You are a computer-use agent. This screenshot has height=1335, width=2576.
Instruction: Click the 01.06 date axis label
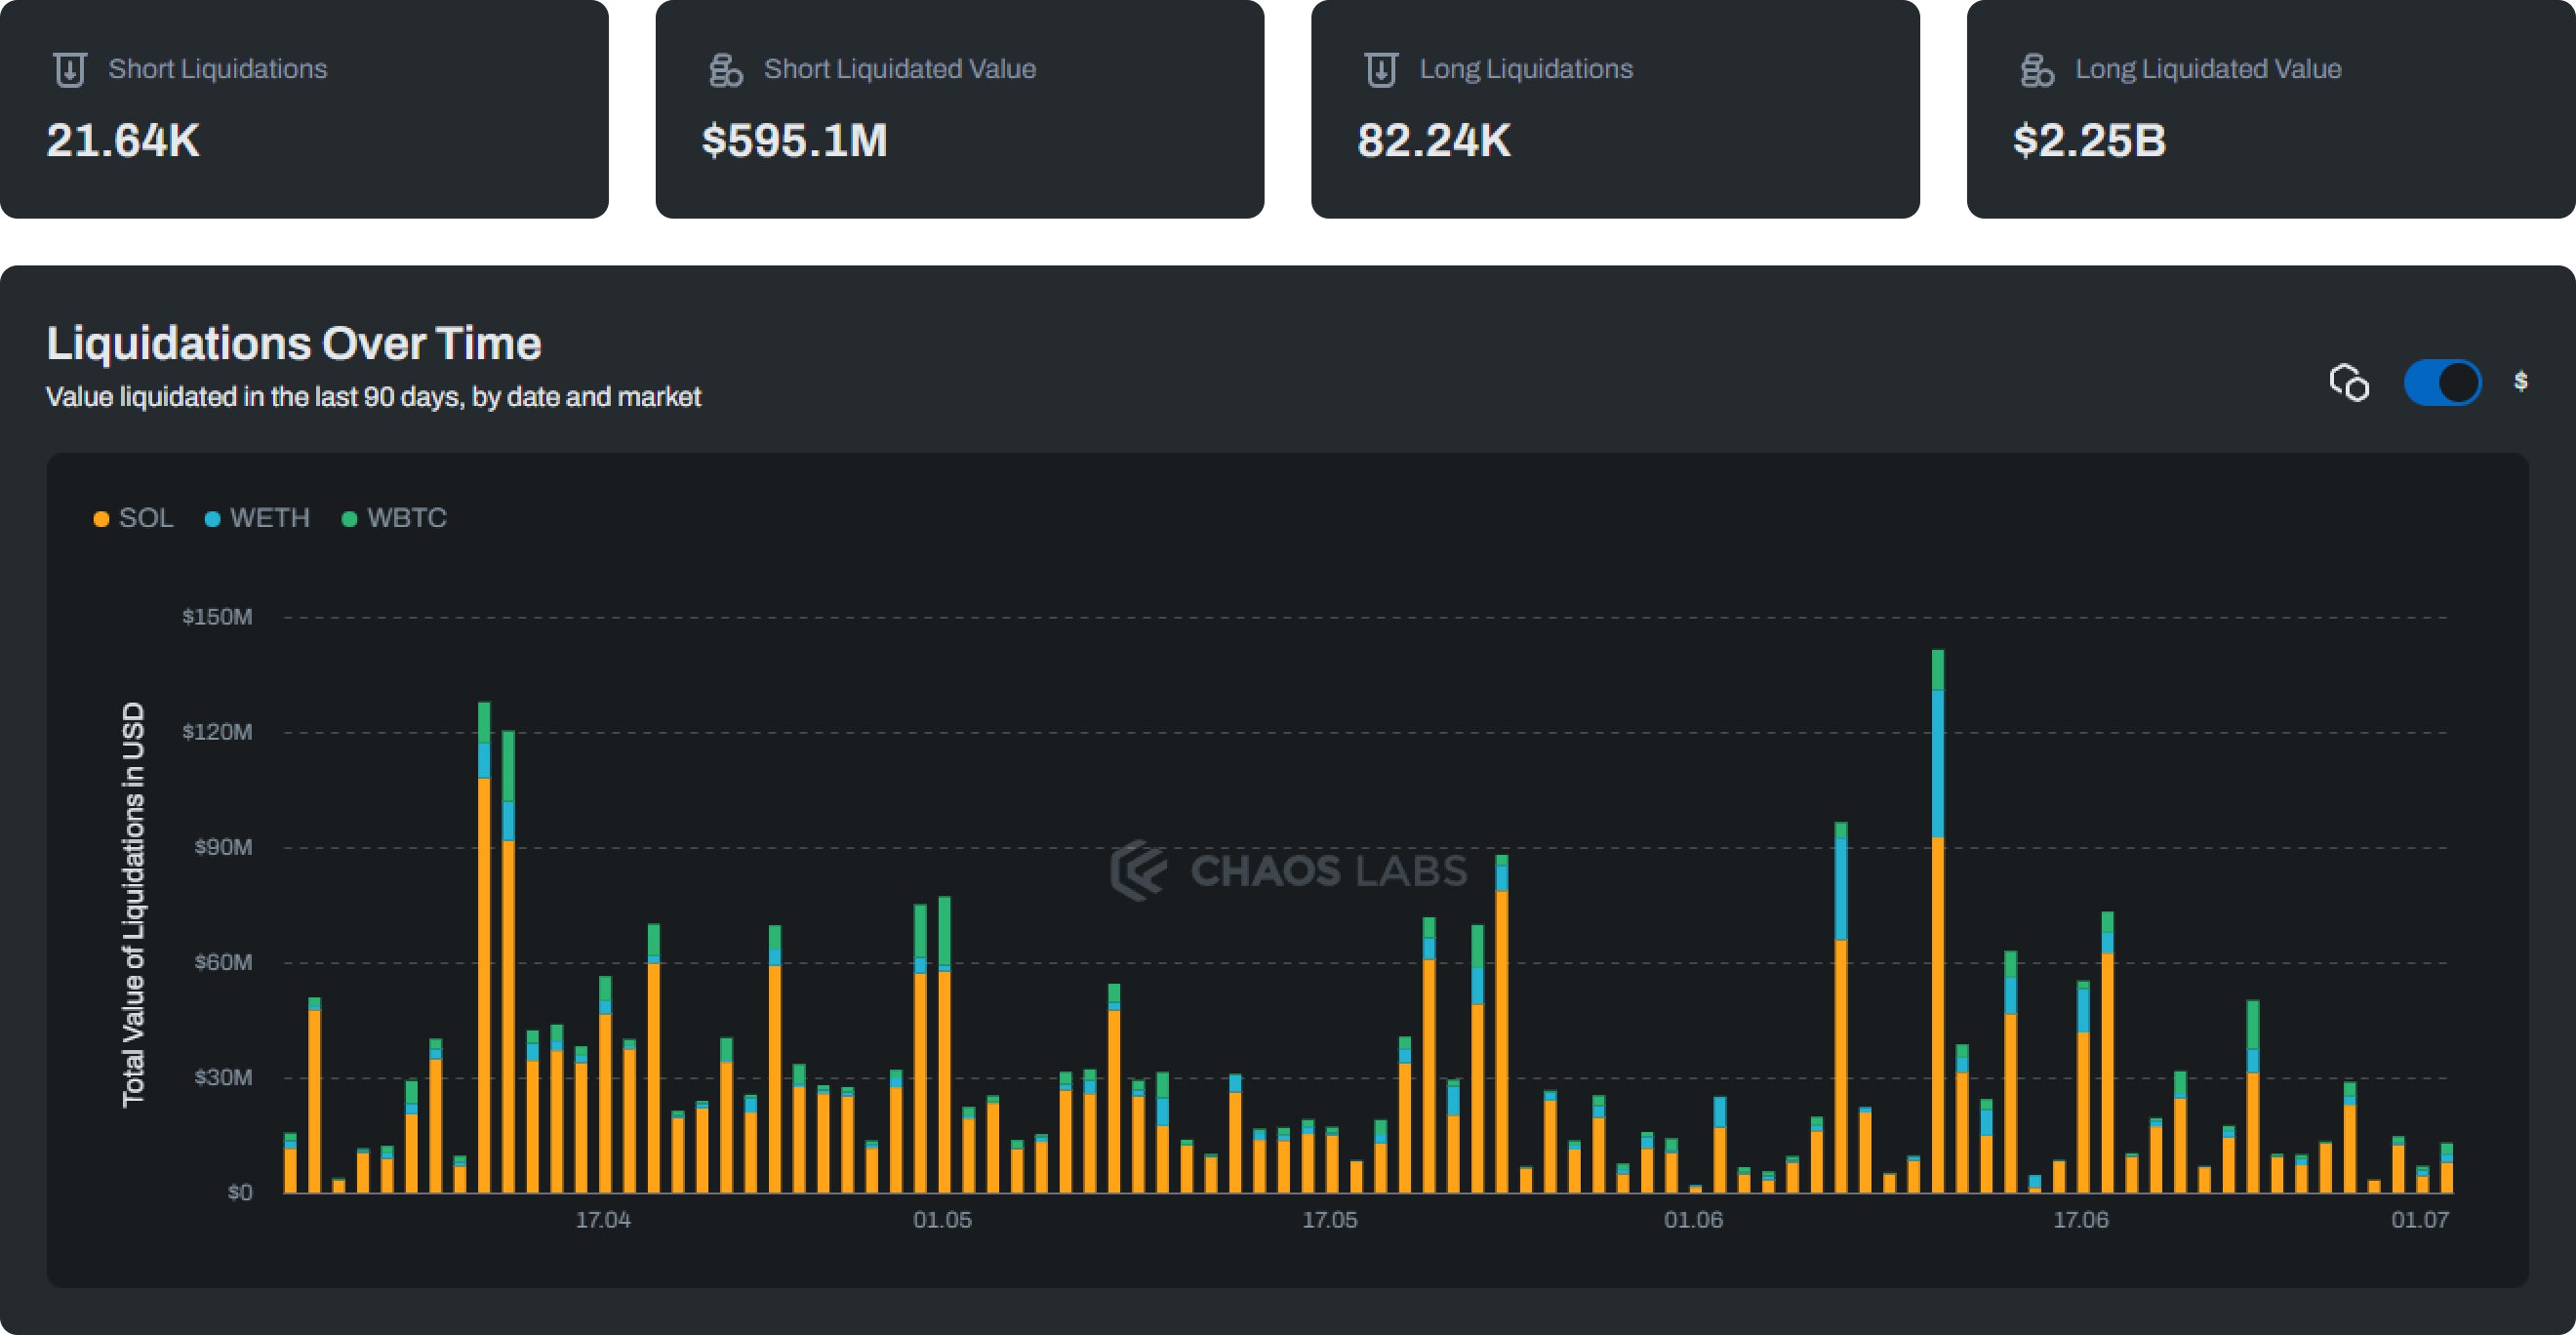[1693, 1220]
